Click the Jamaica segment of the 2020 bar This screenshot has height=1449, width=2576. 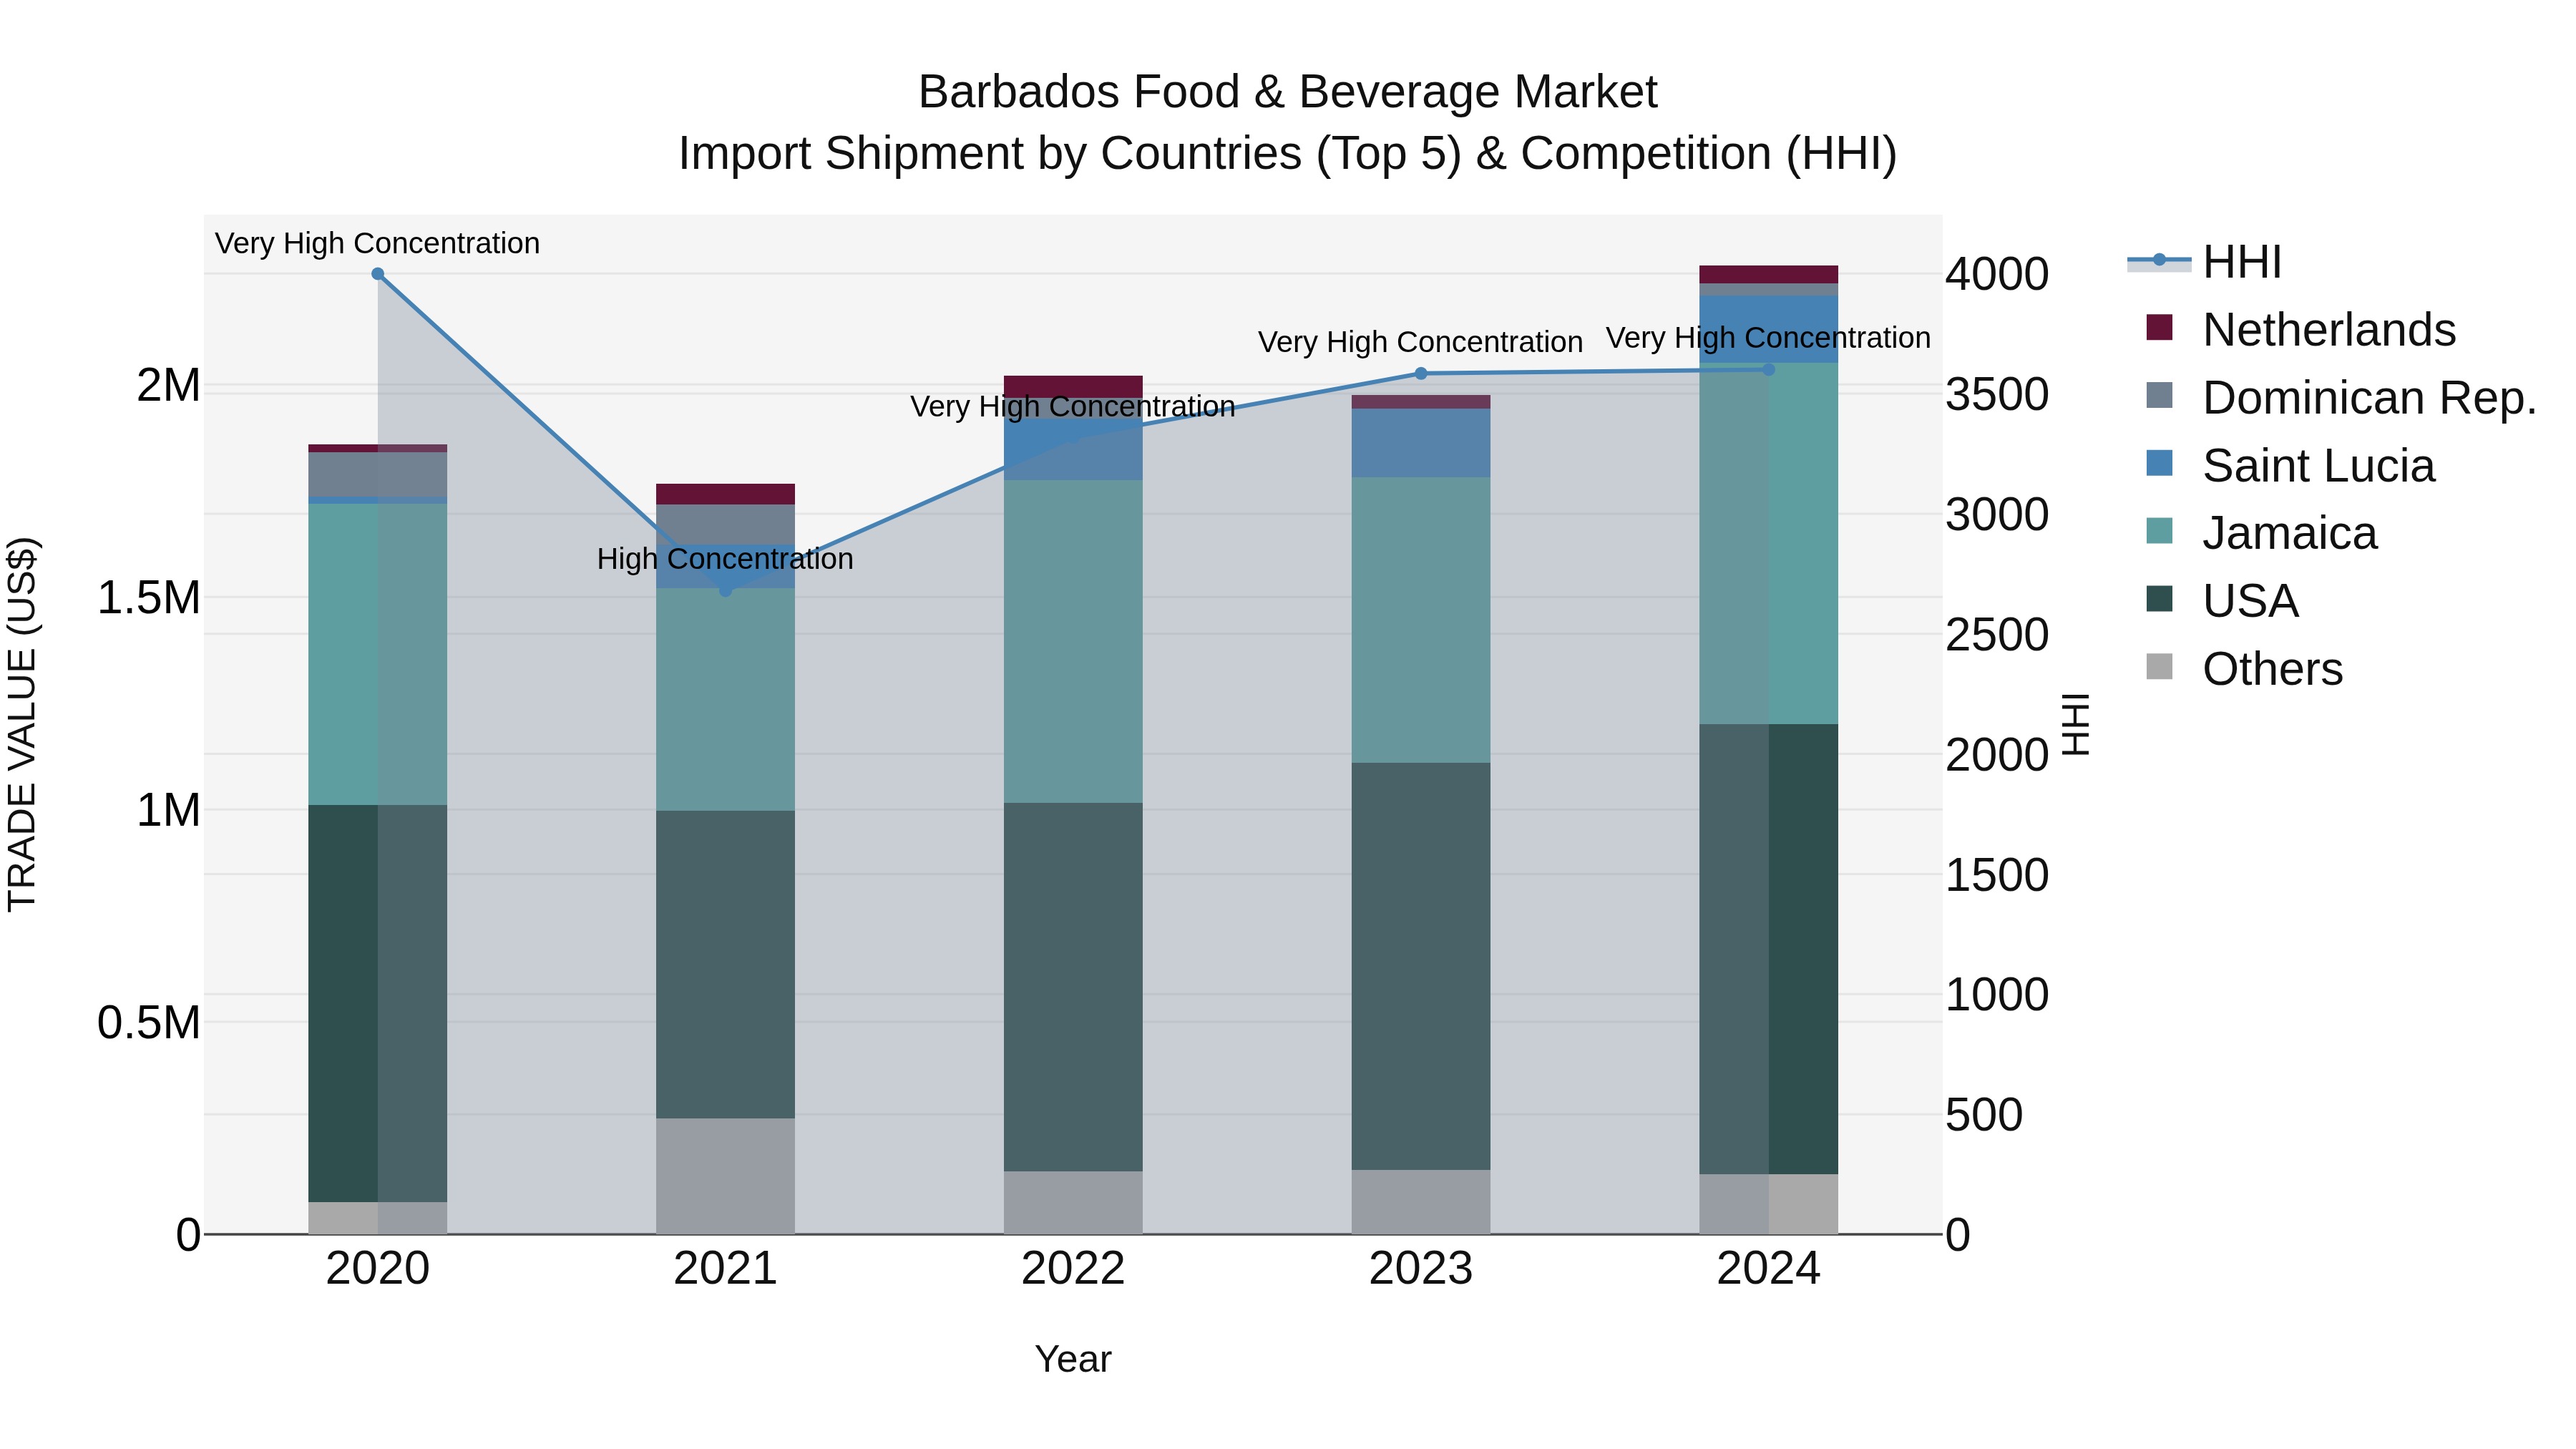pyautogui.click(x=378, y=654)
